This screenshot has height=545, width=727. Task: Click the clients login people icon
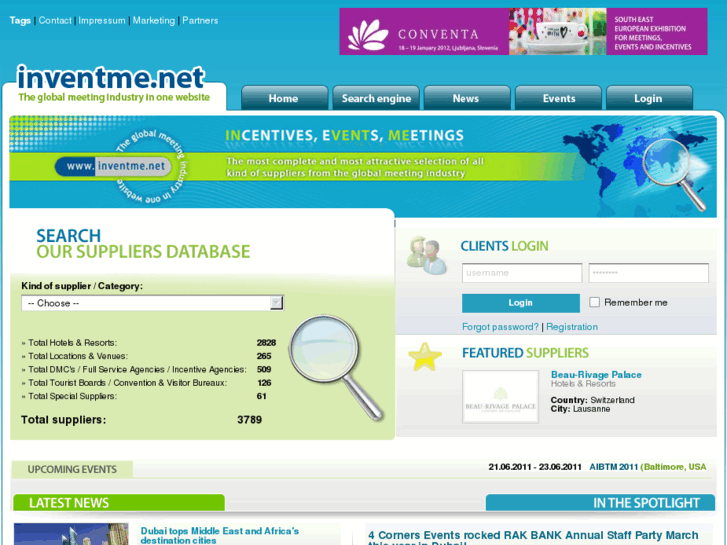click(x=427, y=256)
